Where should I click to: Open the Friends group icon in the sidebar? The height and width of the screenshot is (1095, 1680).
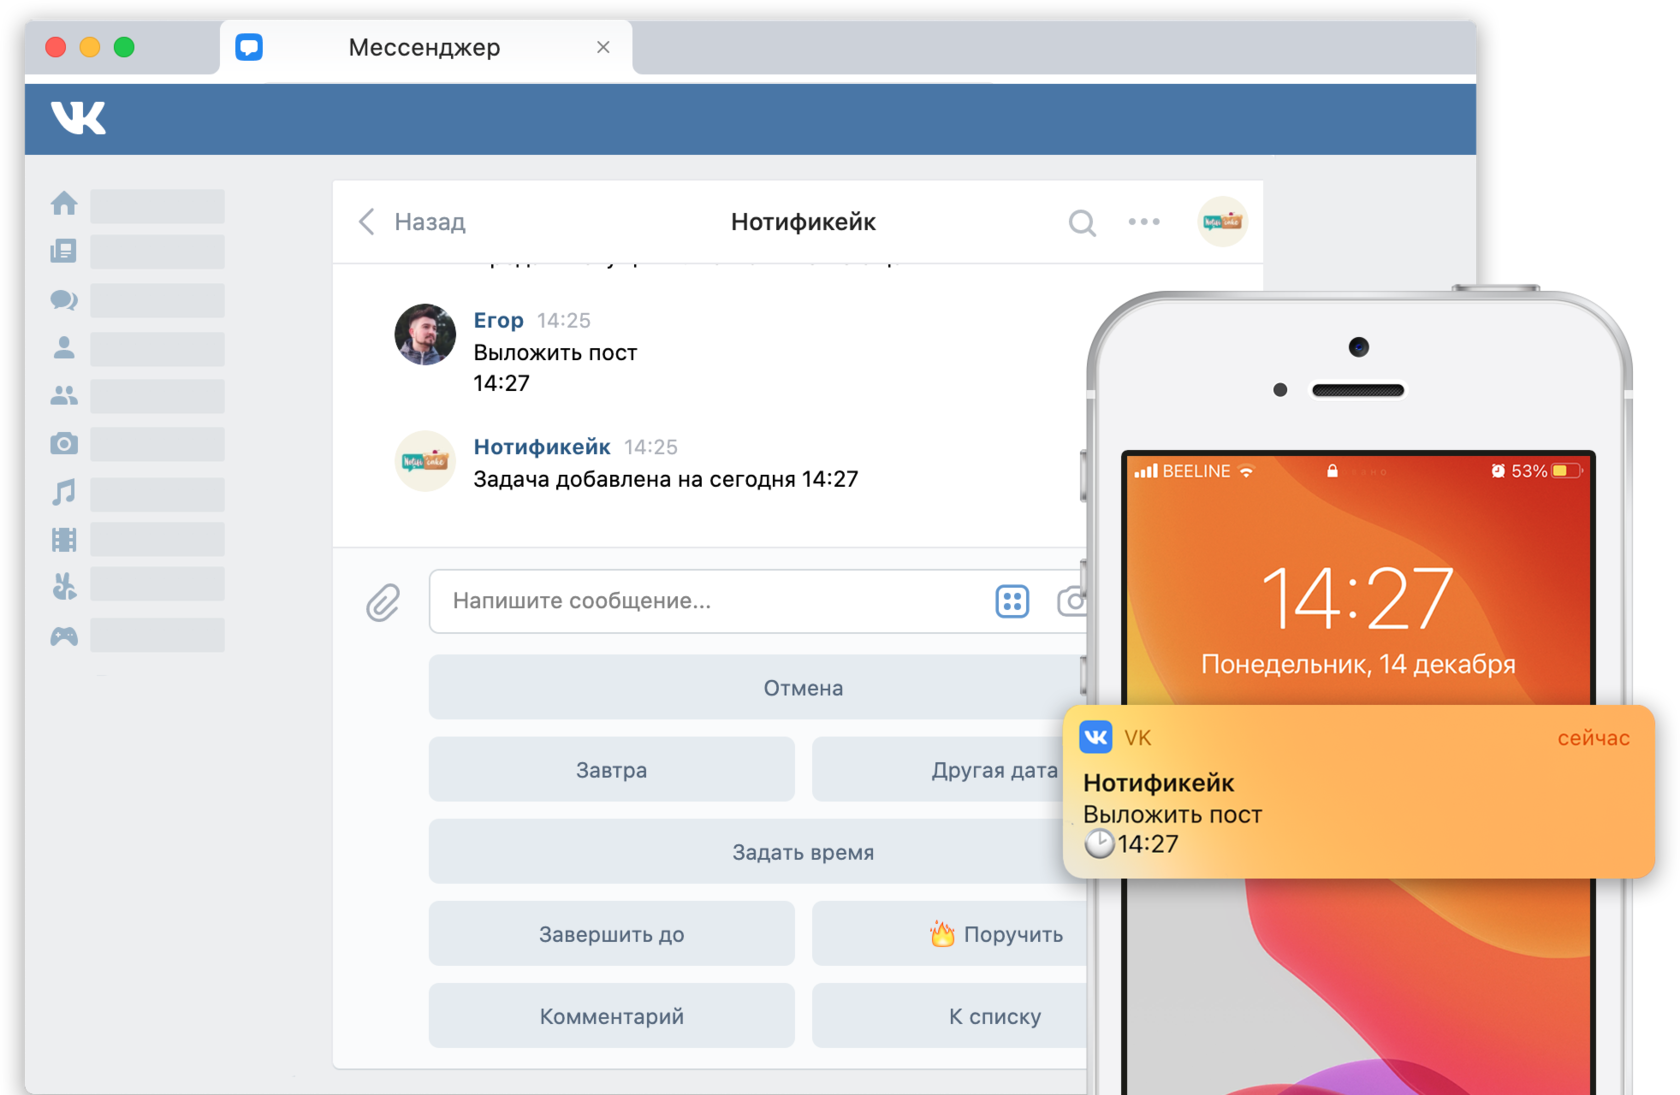tap(64, 396)
